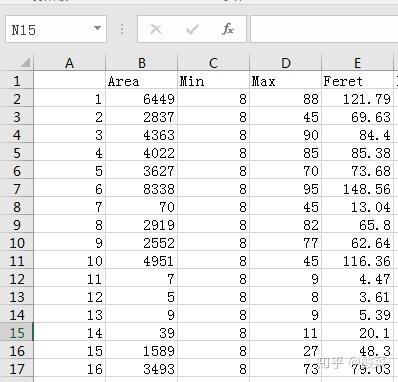Select column A header

point(70,63)
